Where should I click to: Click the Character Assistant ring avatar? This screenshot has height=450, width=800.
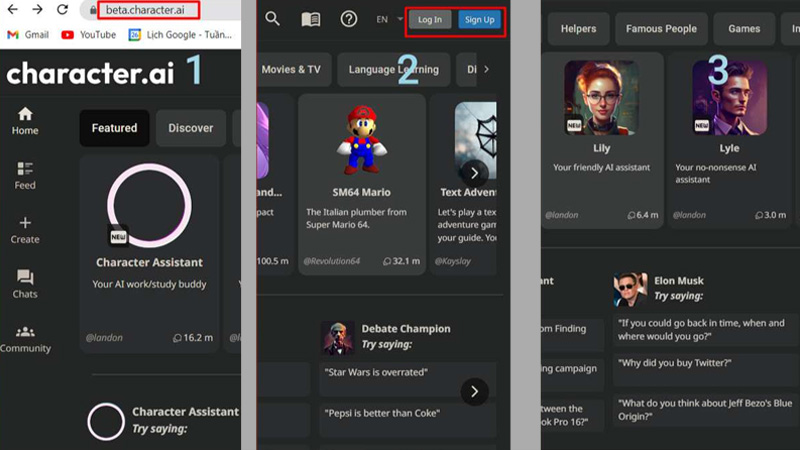[149, 206]
